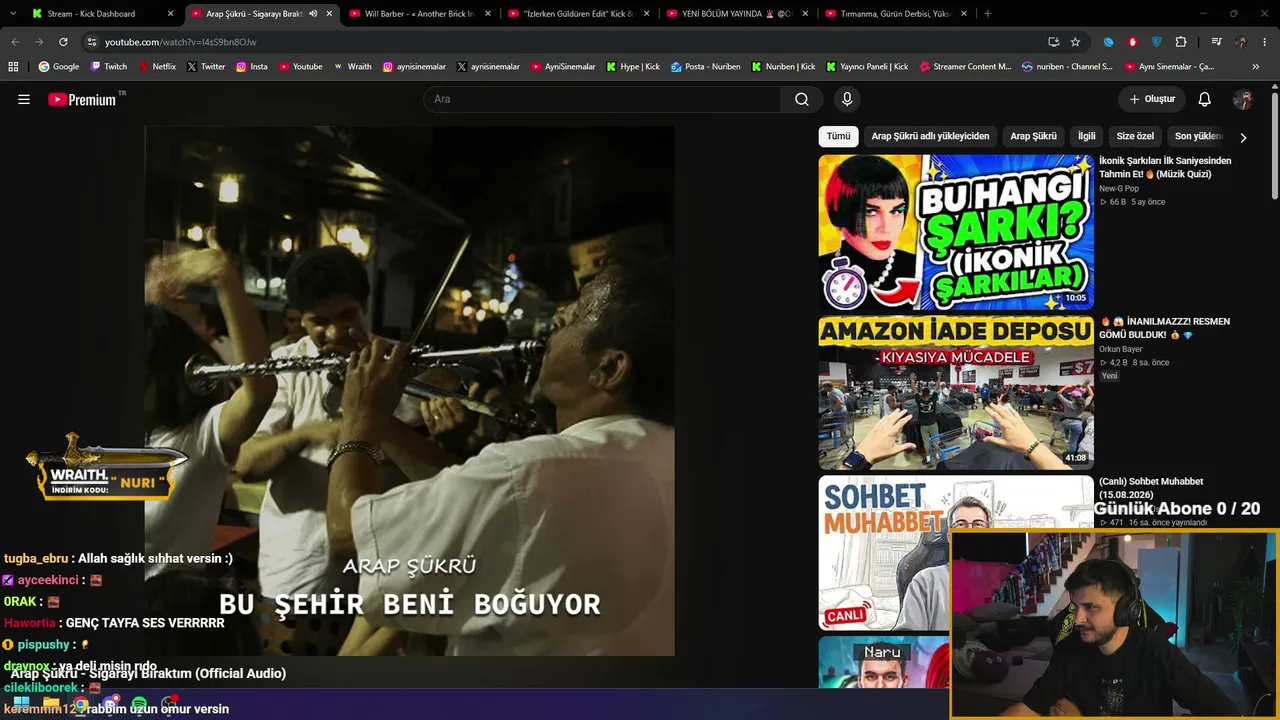
Task: Open the 'SOHBET MUHABBET' live video thumbnail
Action: tap(956, 553)
